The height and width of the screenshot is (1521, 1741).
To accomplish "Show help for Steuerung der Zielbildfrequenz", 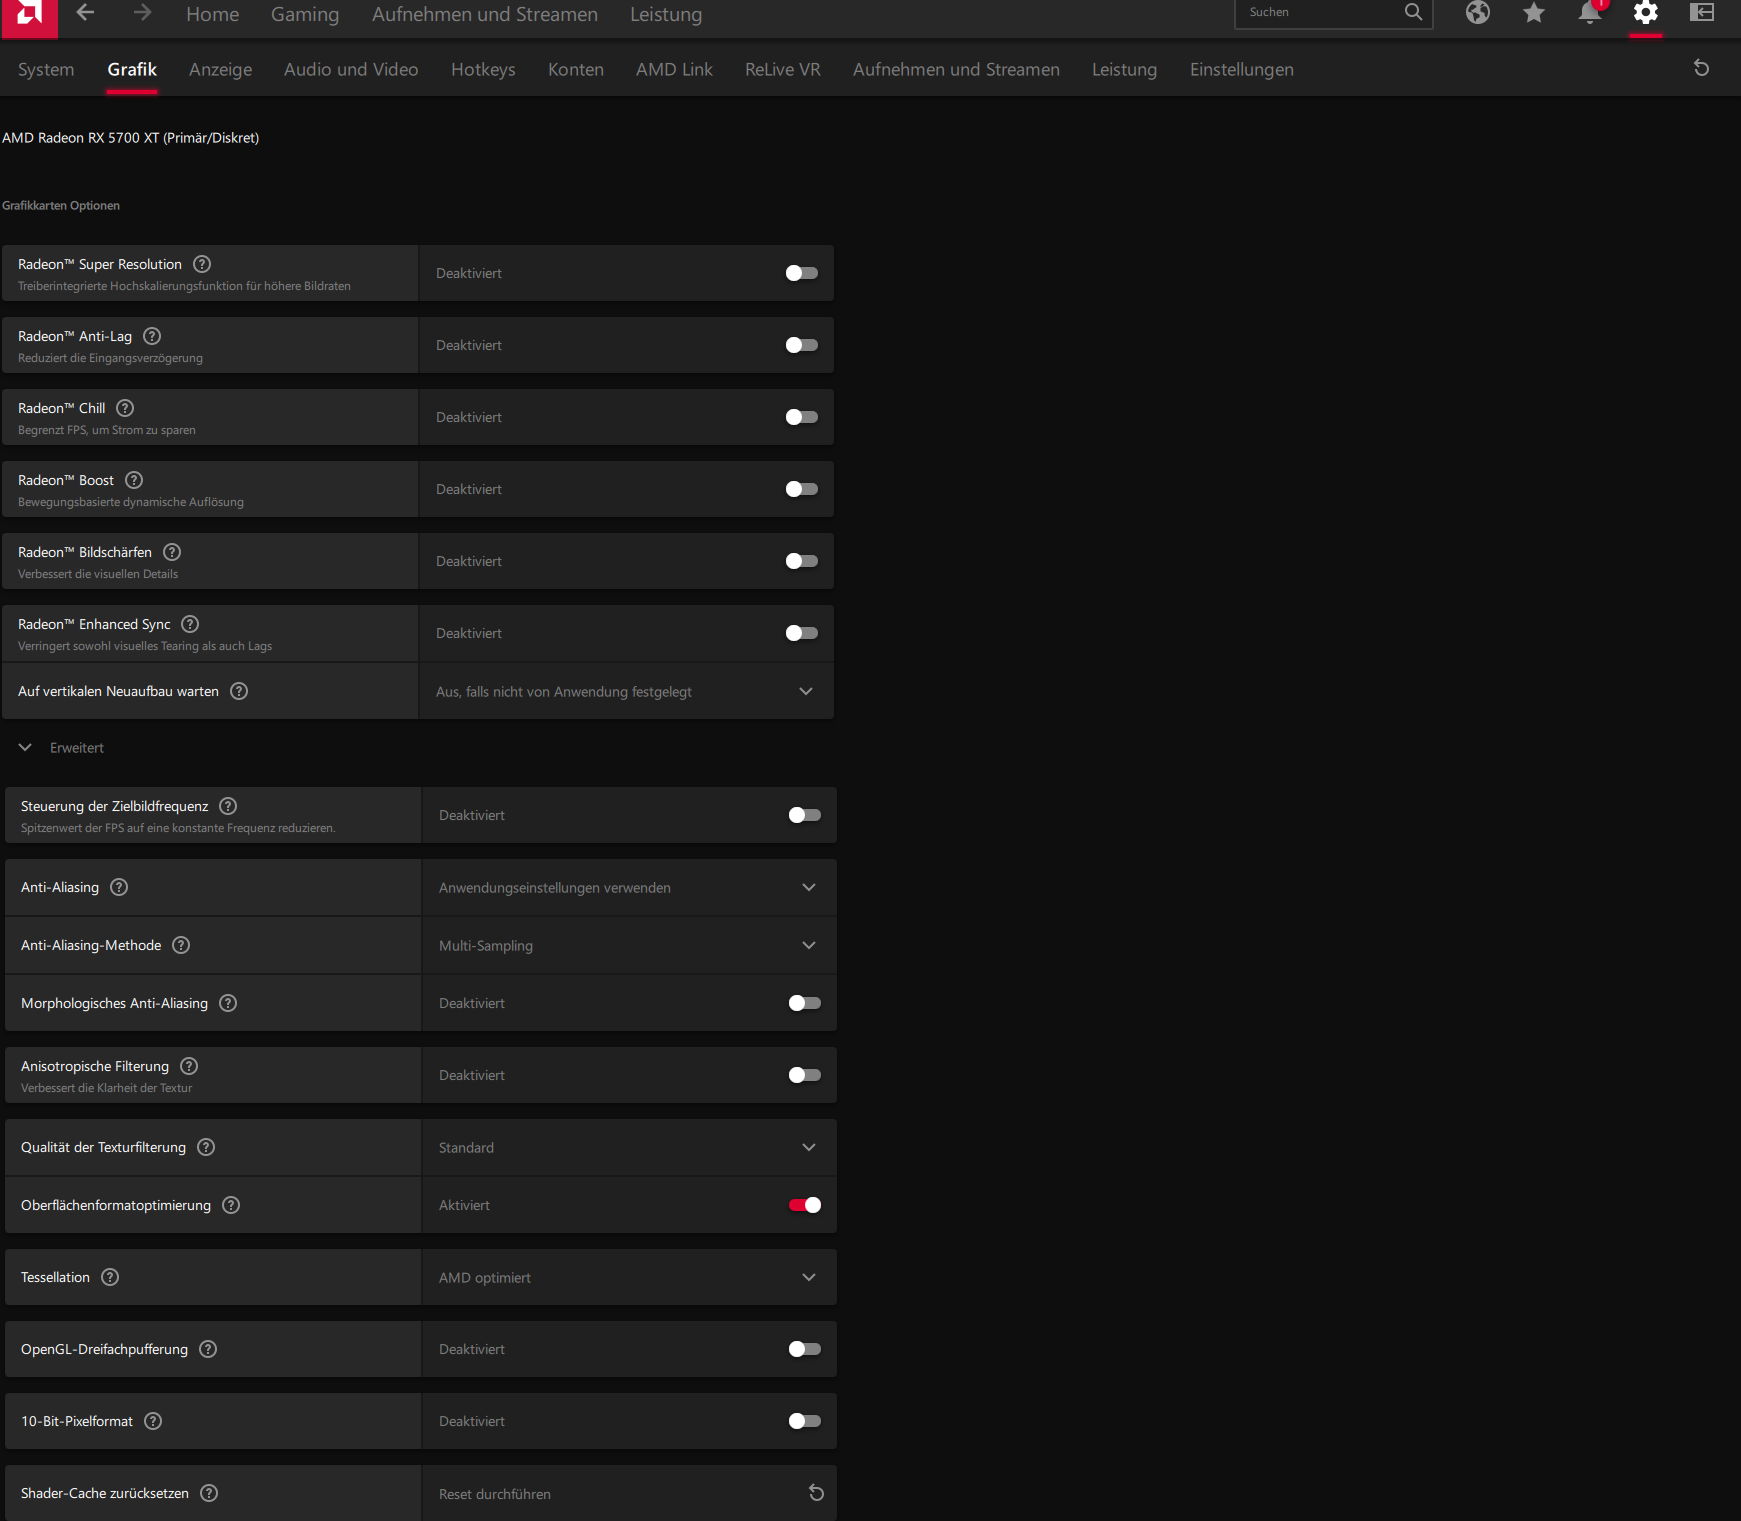I will [228, 806].
